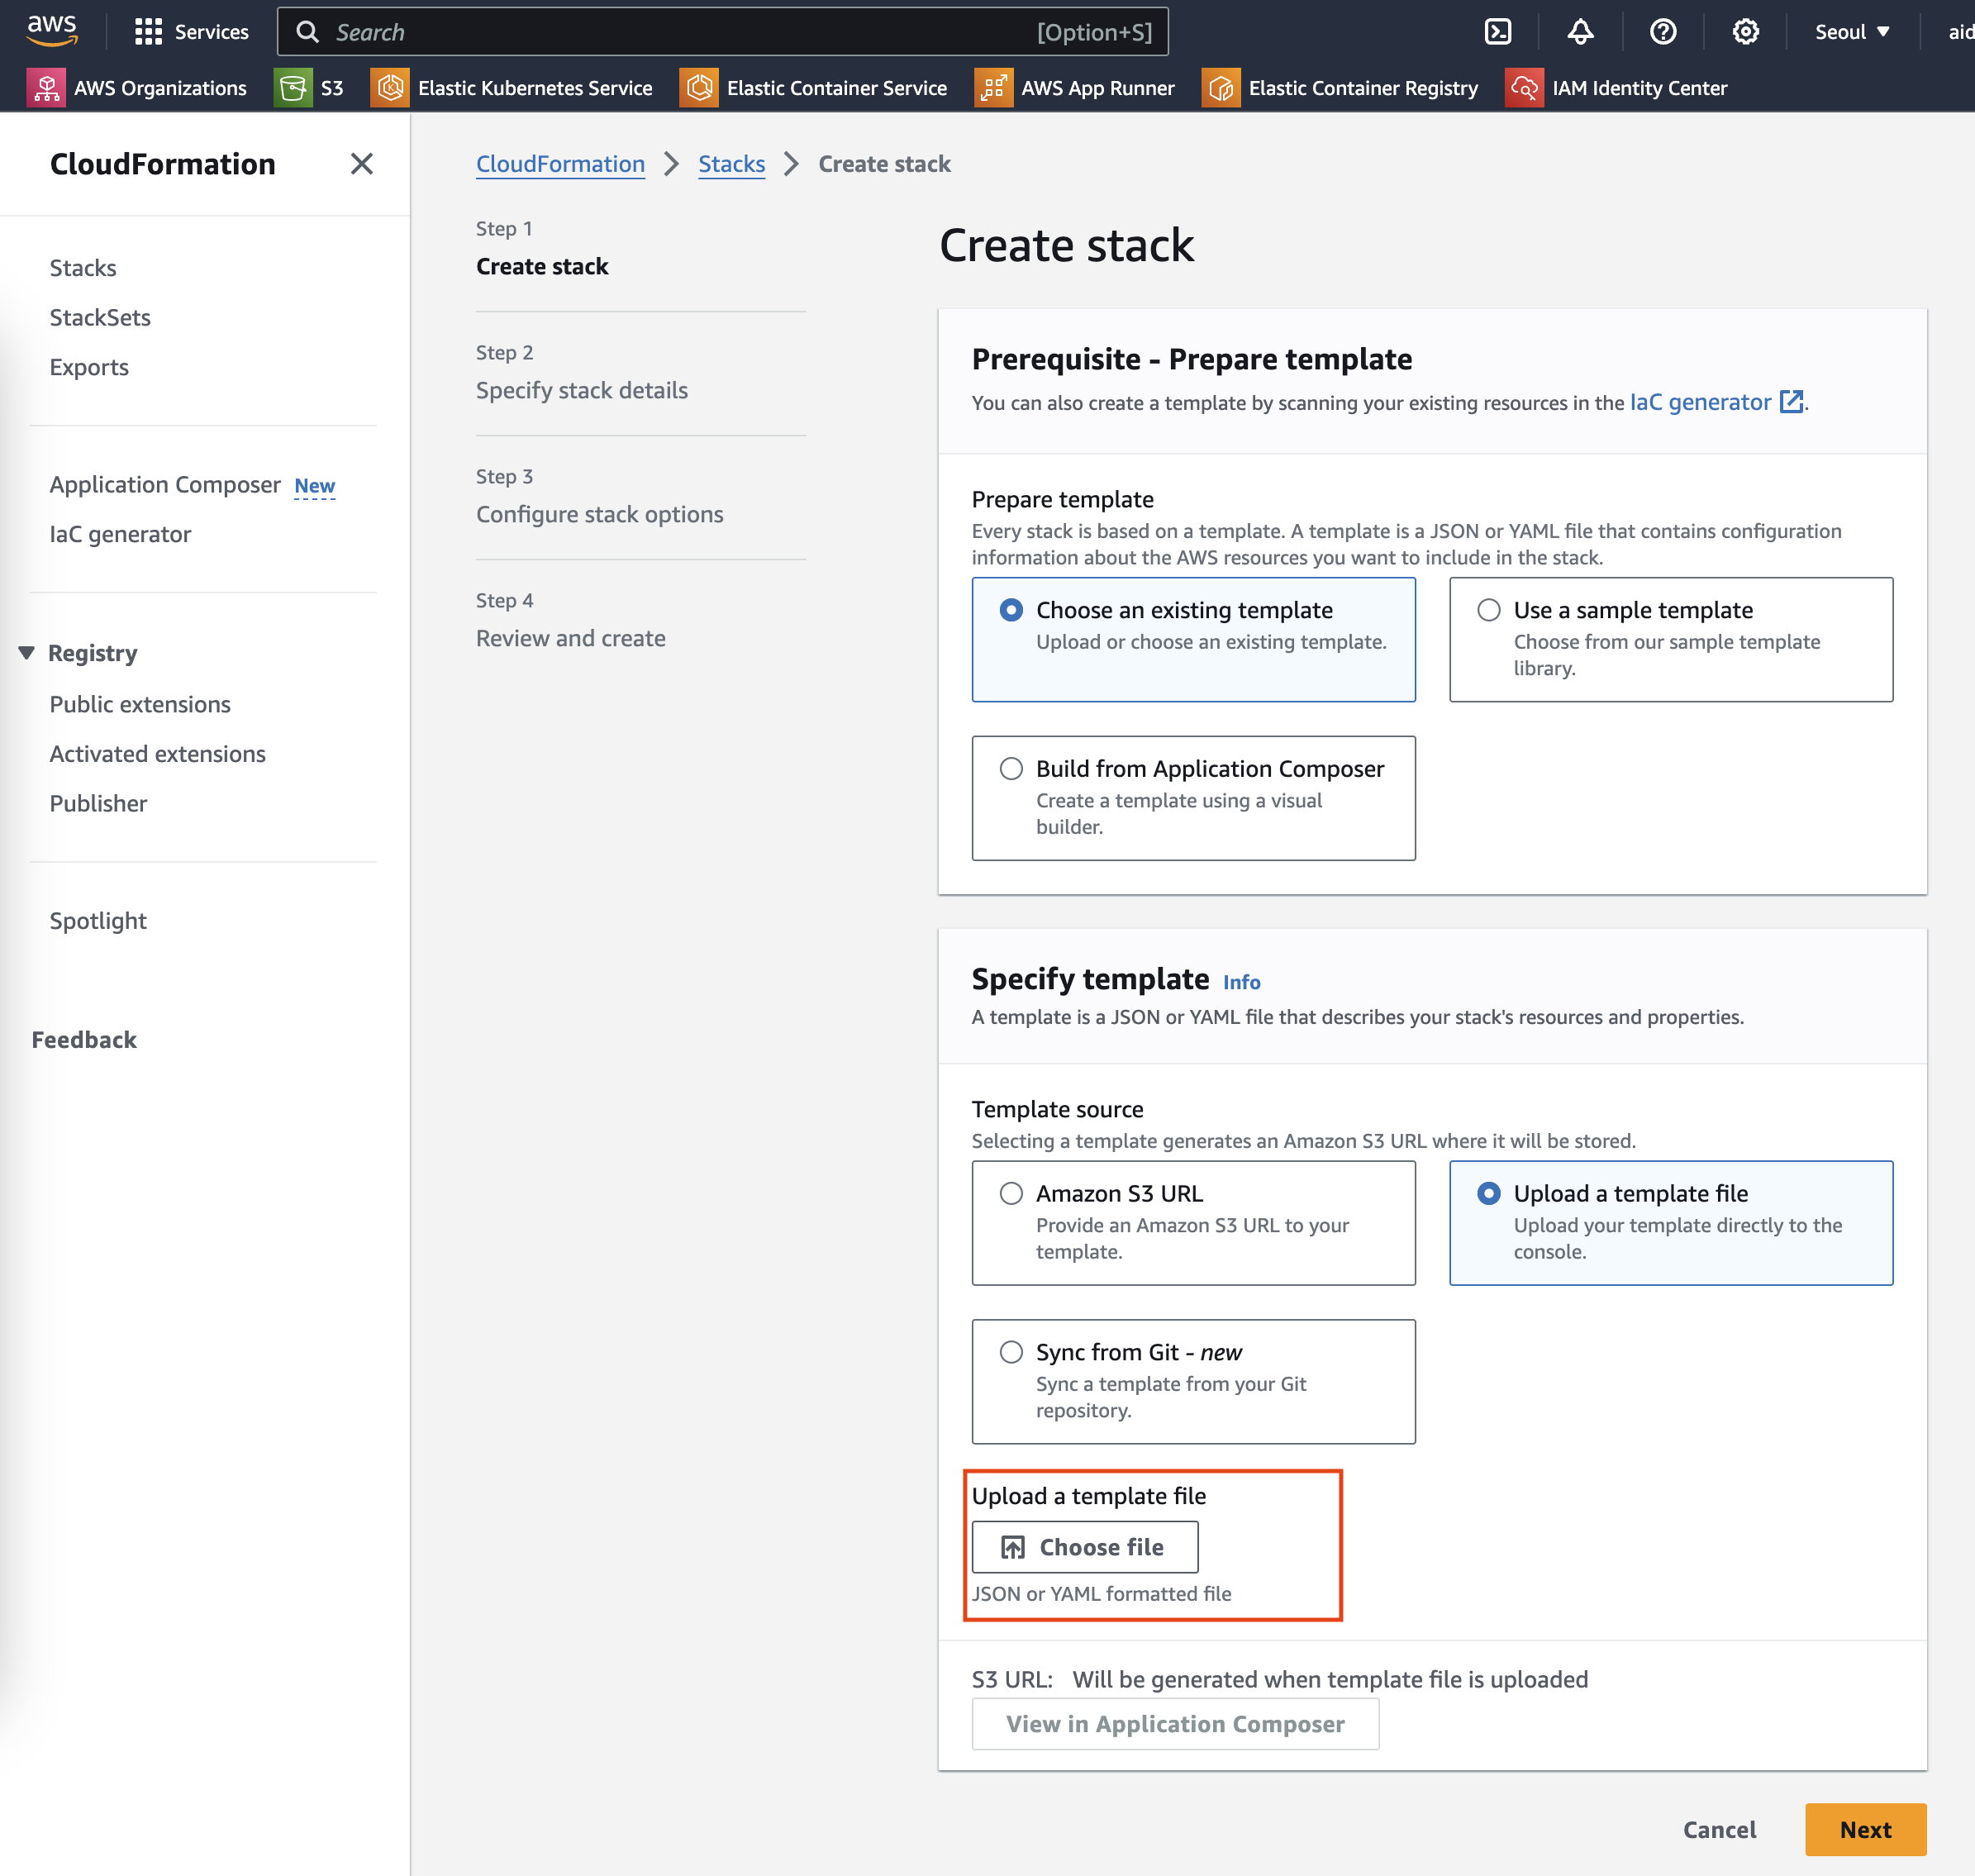Image resolution: width=1975 pixels, height=1876 pixels.
Task: Open StackSets in the sidebar
Action: point(100,317)
